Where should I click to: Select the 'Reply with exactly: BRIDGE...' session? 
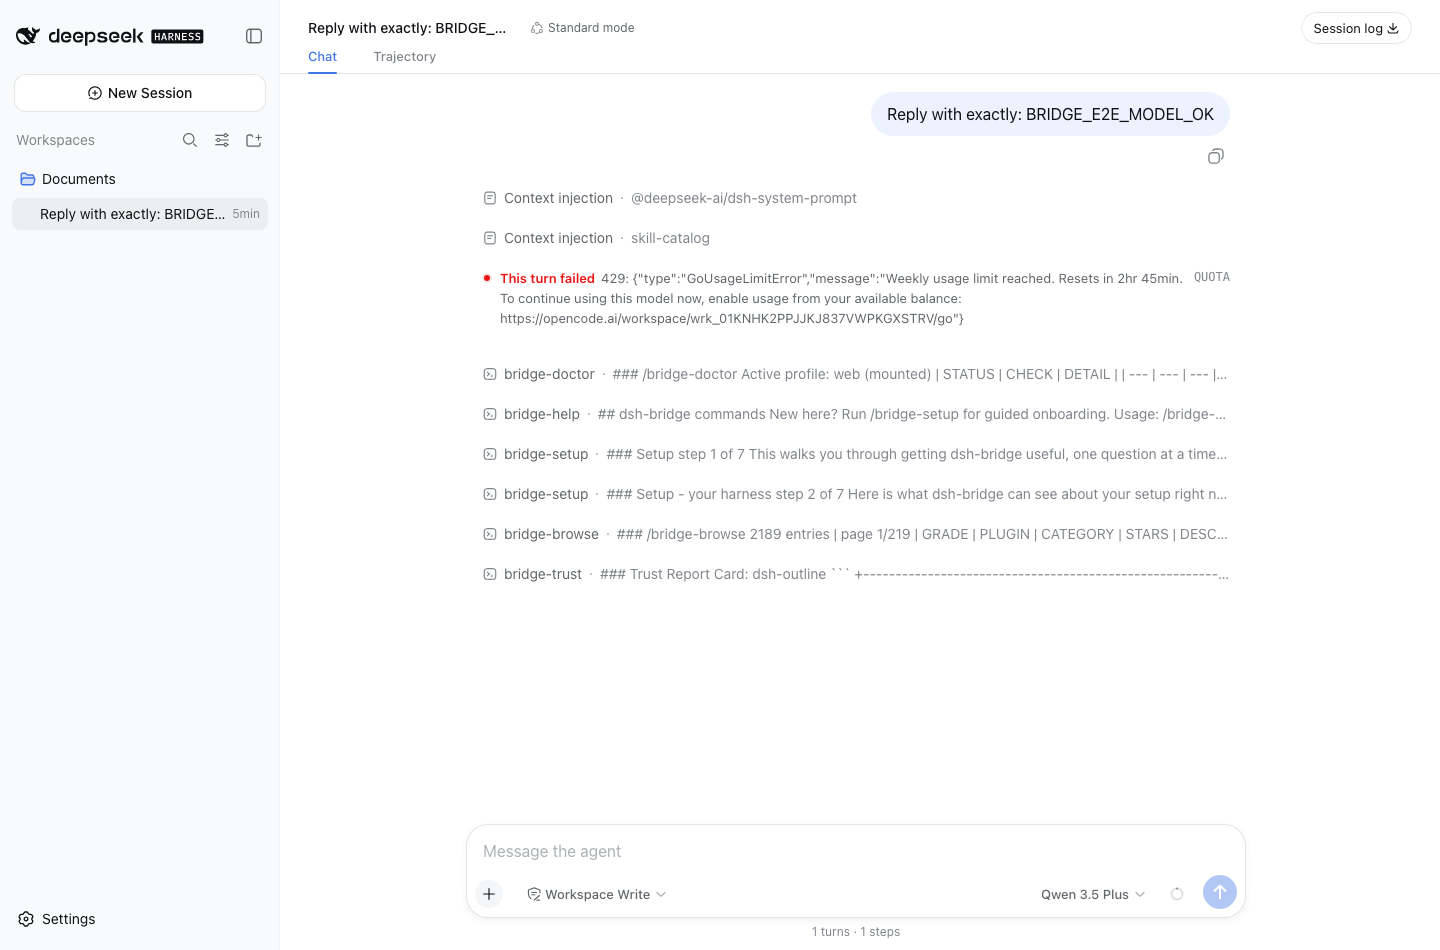coord(140,214)
